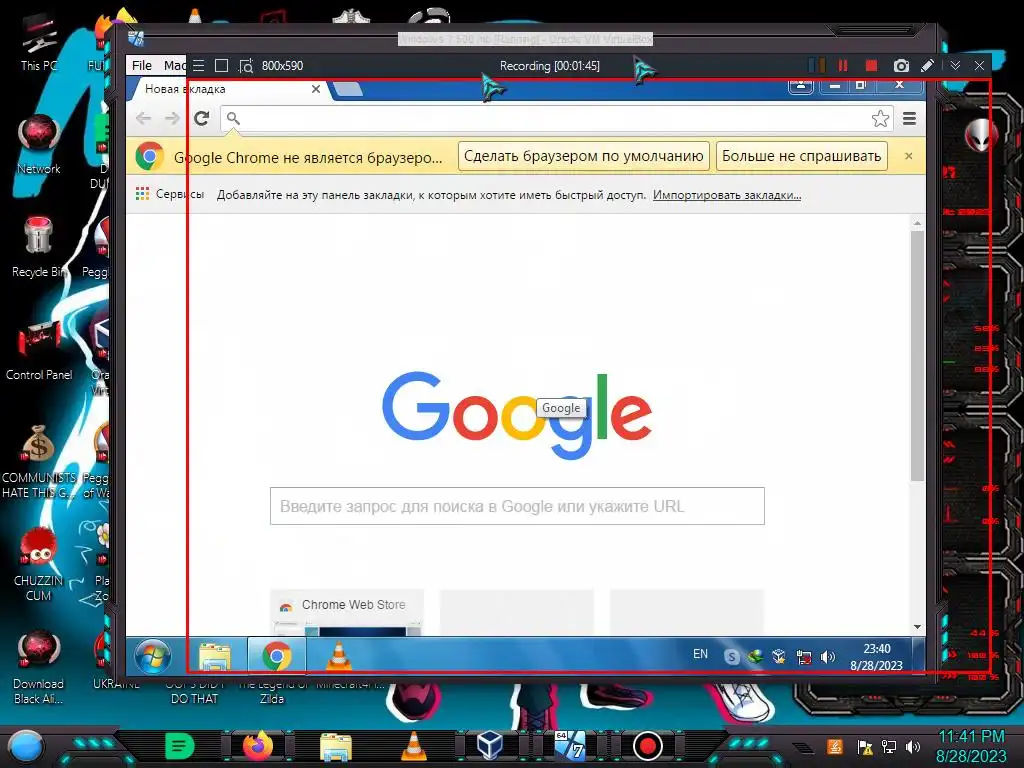Click the Chrome page scrollbar down arrow

point(918,627)
